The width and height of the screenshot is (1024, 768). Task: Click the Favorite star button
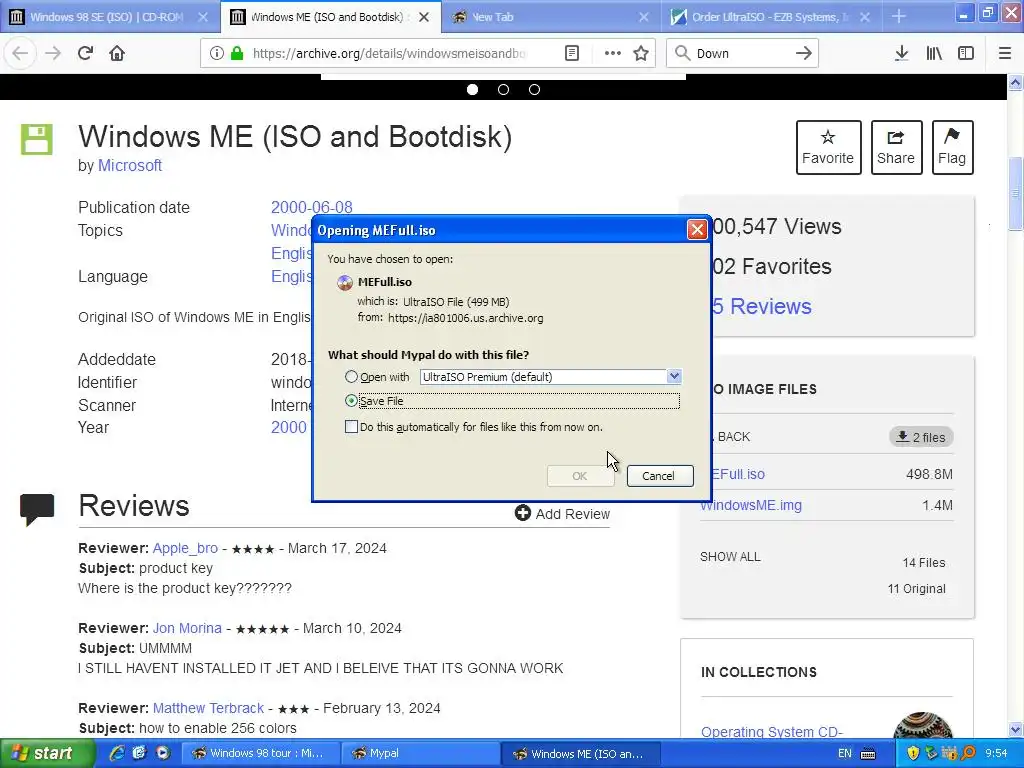pos(828,148)
